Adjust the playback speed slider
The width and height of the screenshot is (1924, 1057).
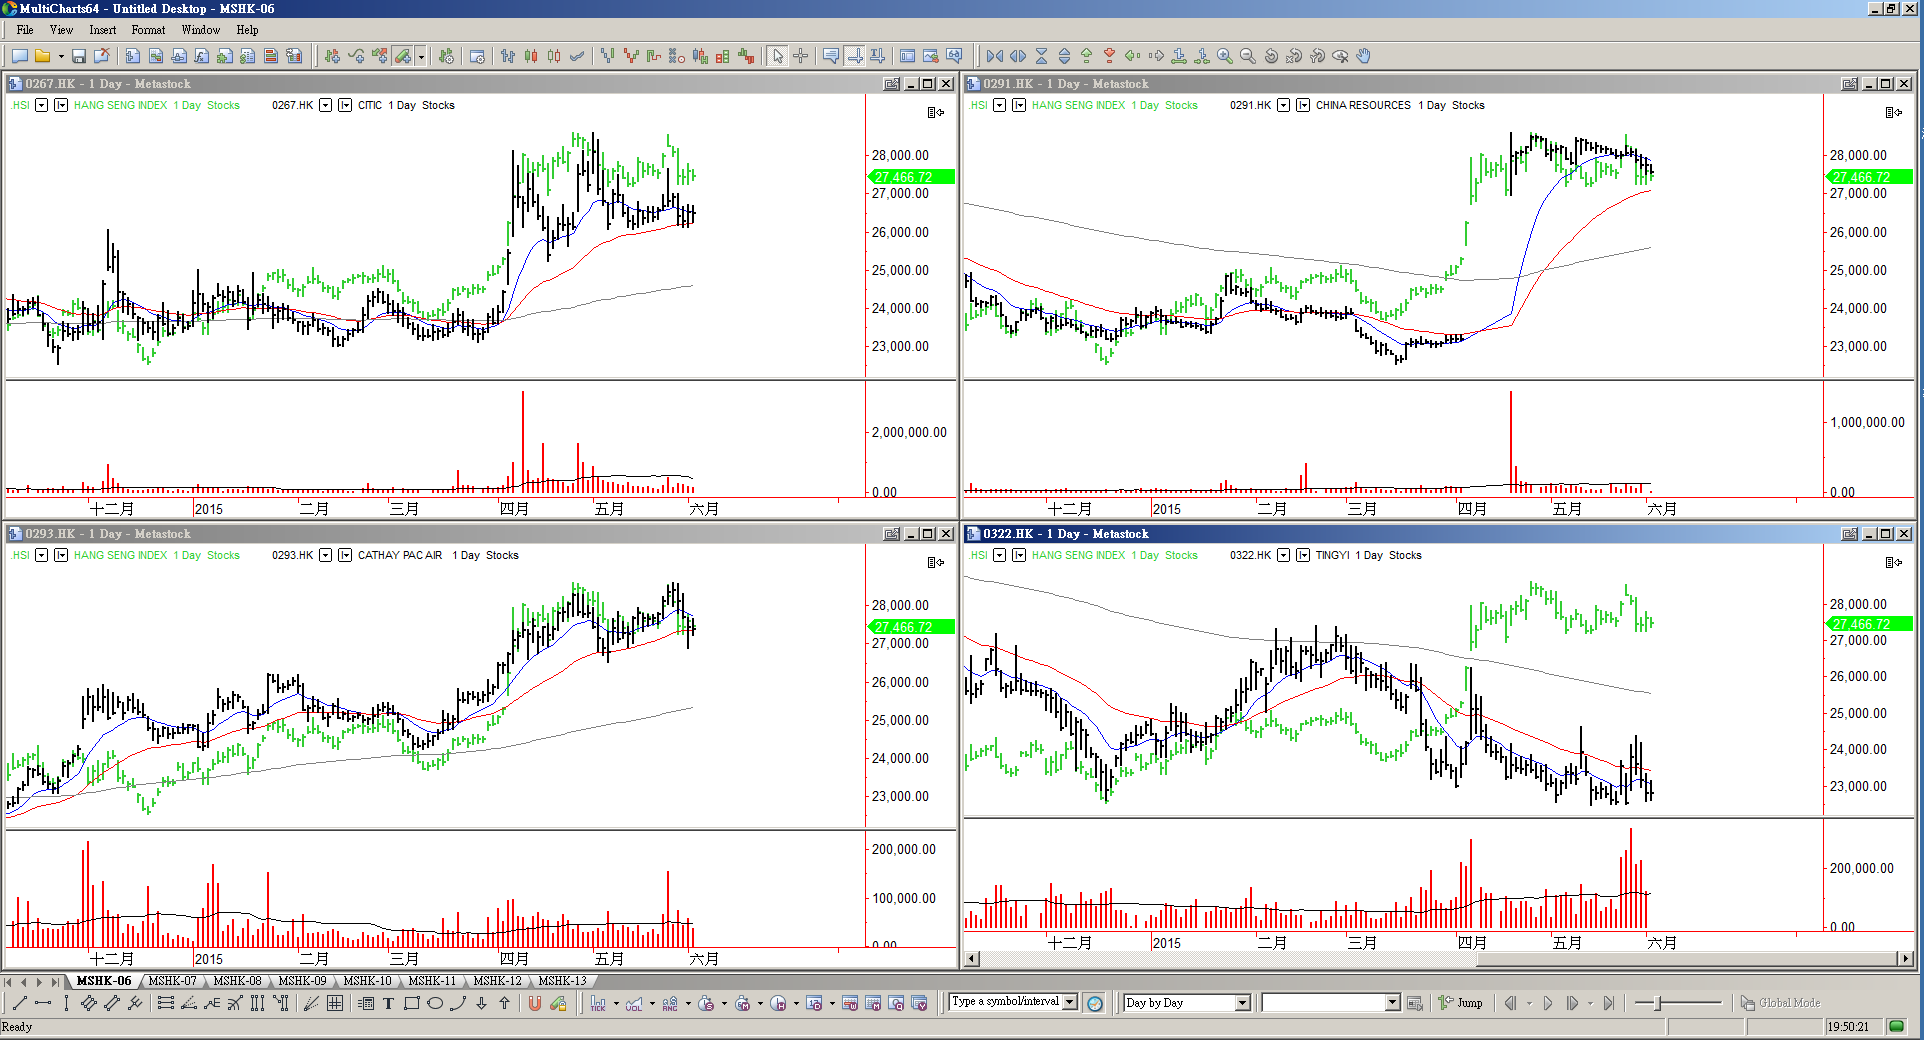coord(1659,1003)
